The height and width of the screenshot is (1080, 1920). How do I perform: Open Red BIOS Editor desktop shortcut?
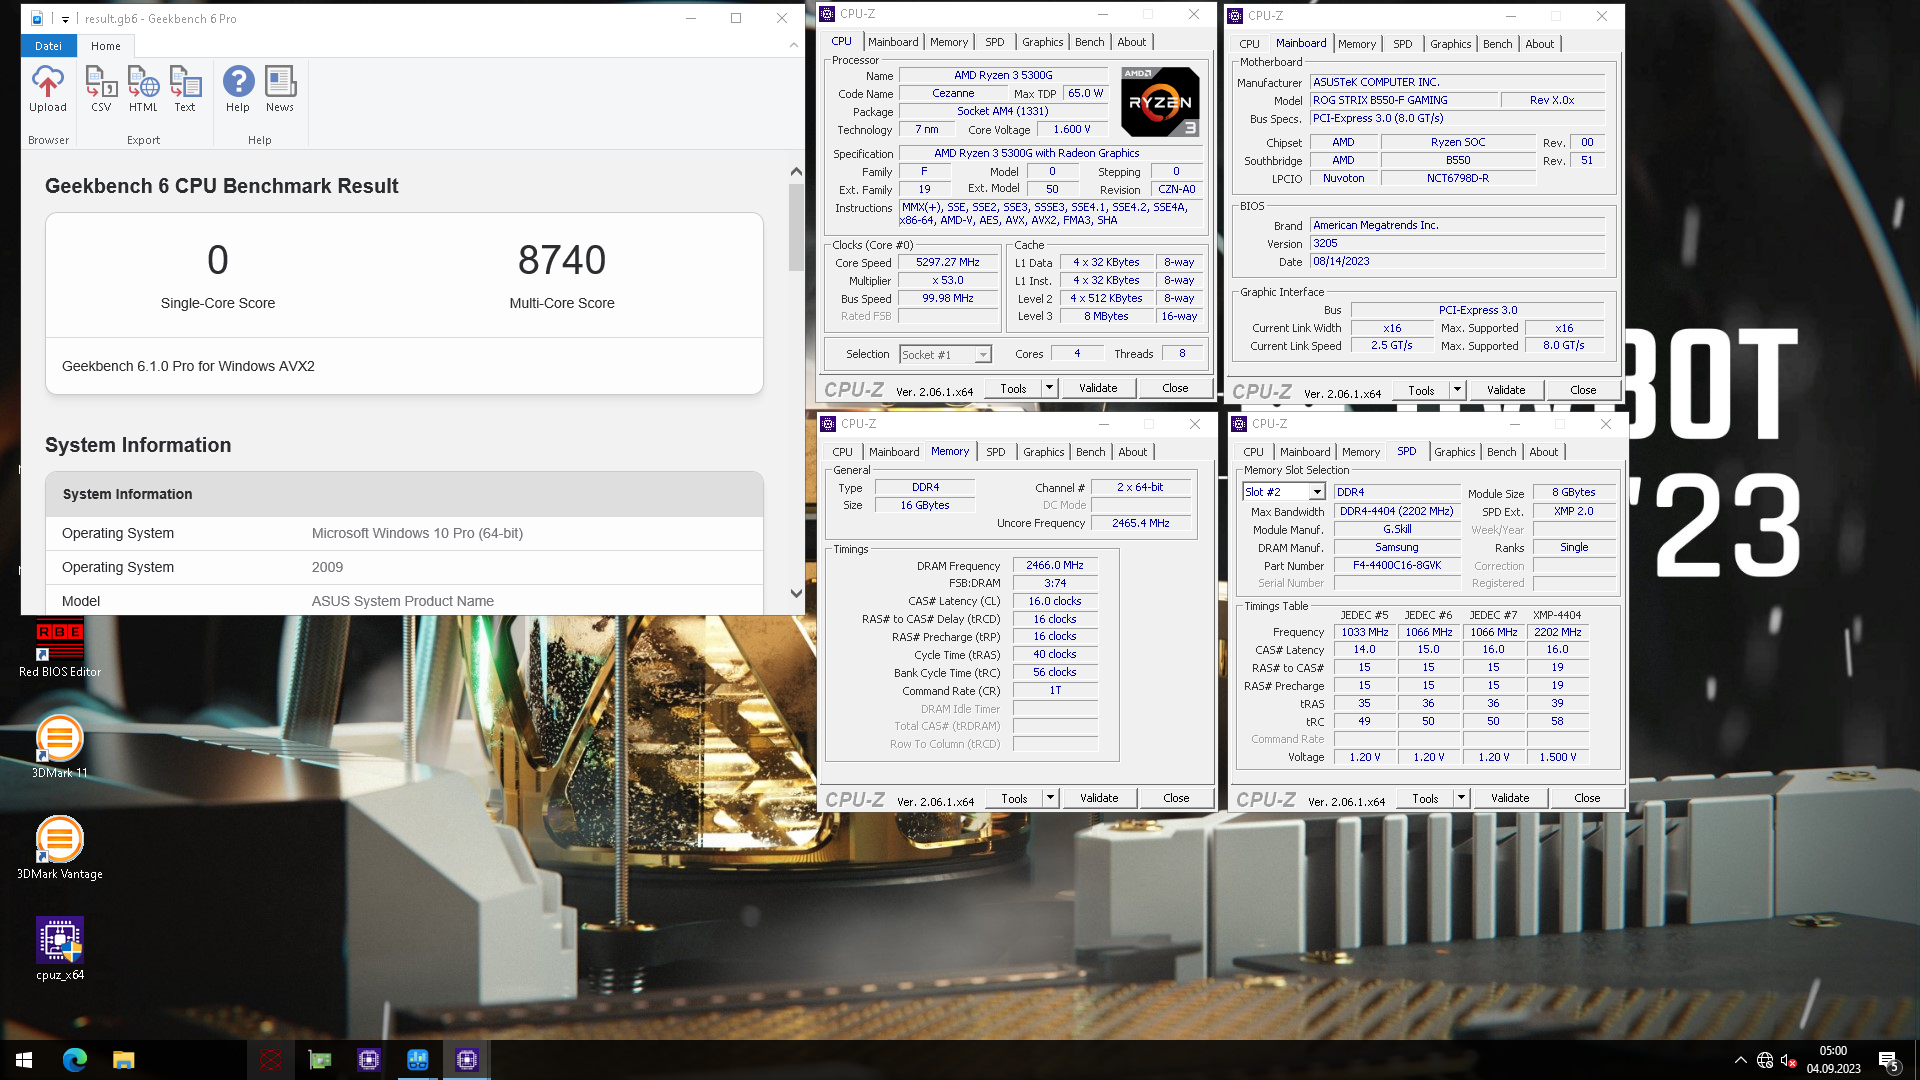pos(60,648)
